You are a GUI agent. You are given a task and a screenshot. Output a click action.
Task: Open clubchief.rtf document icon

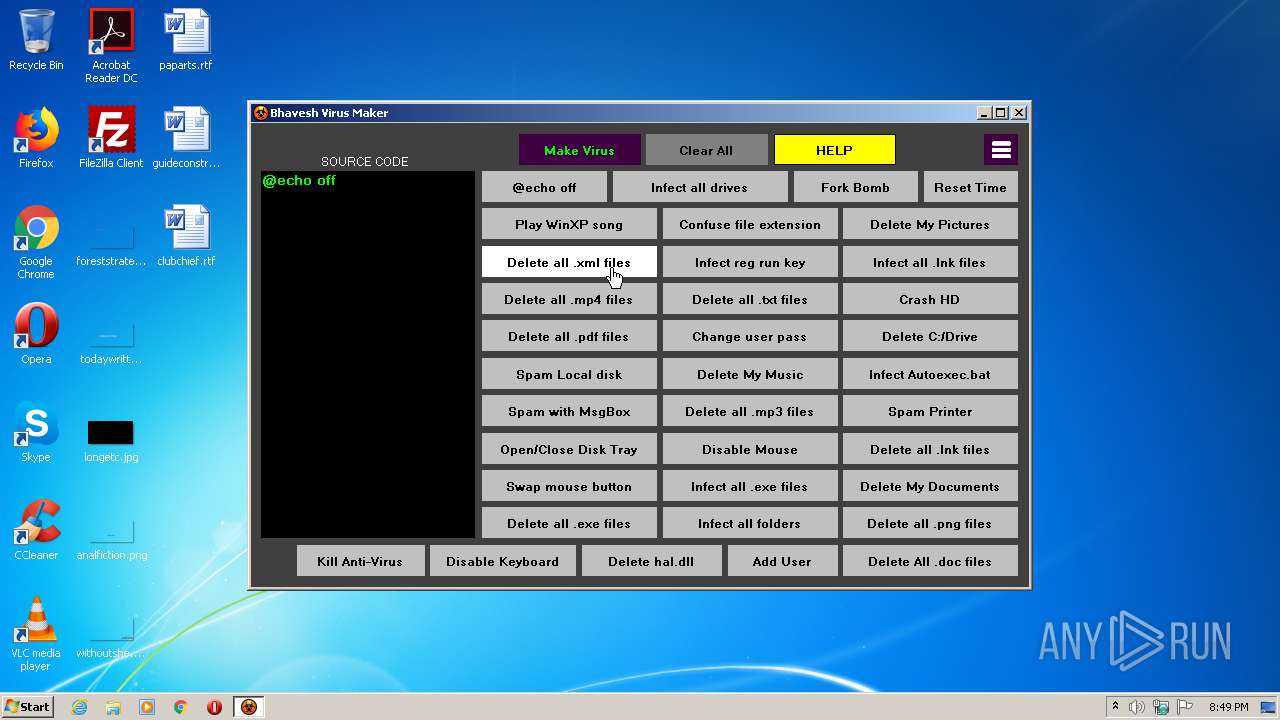pos(186,236)
